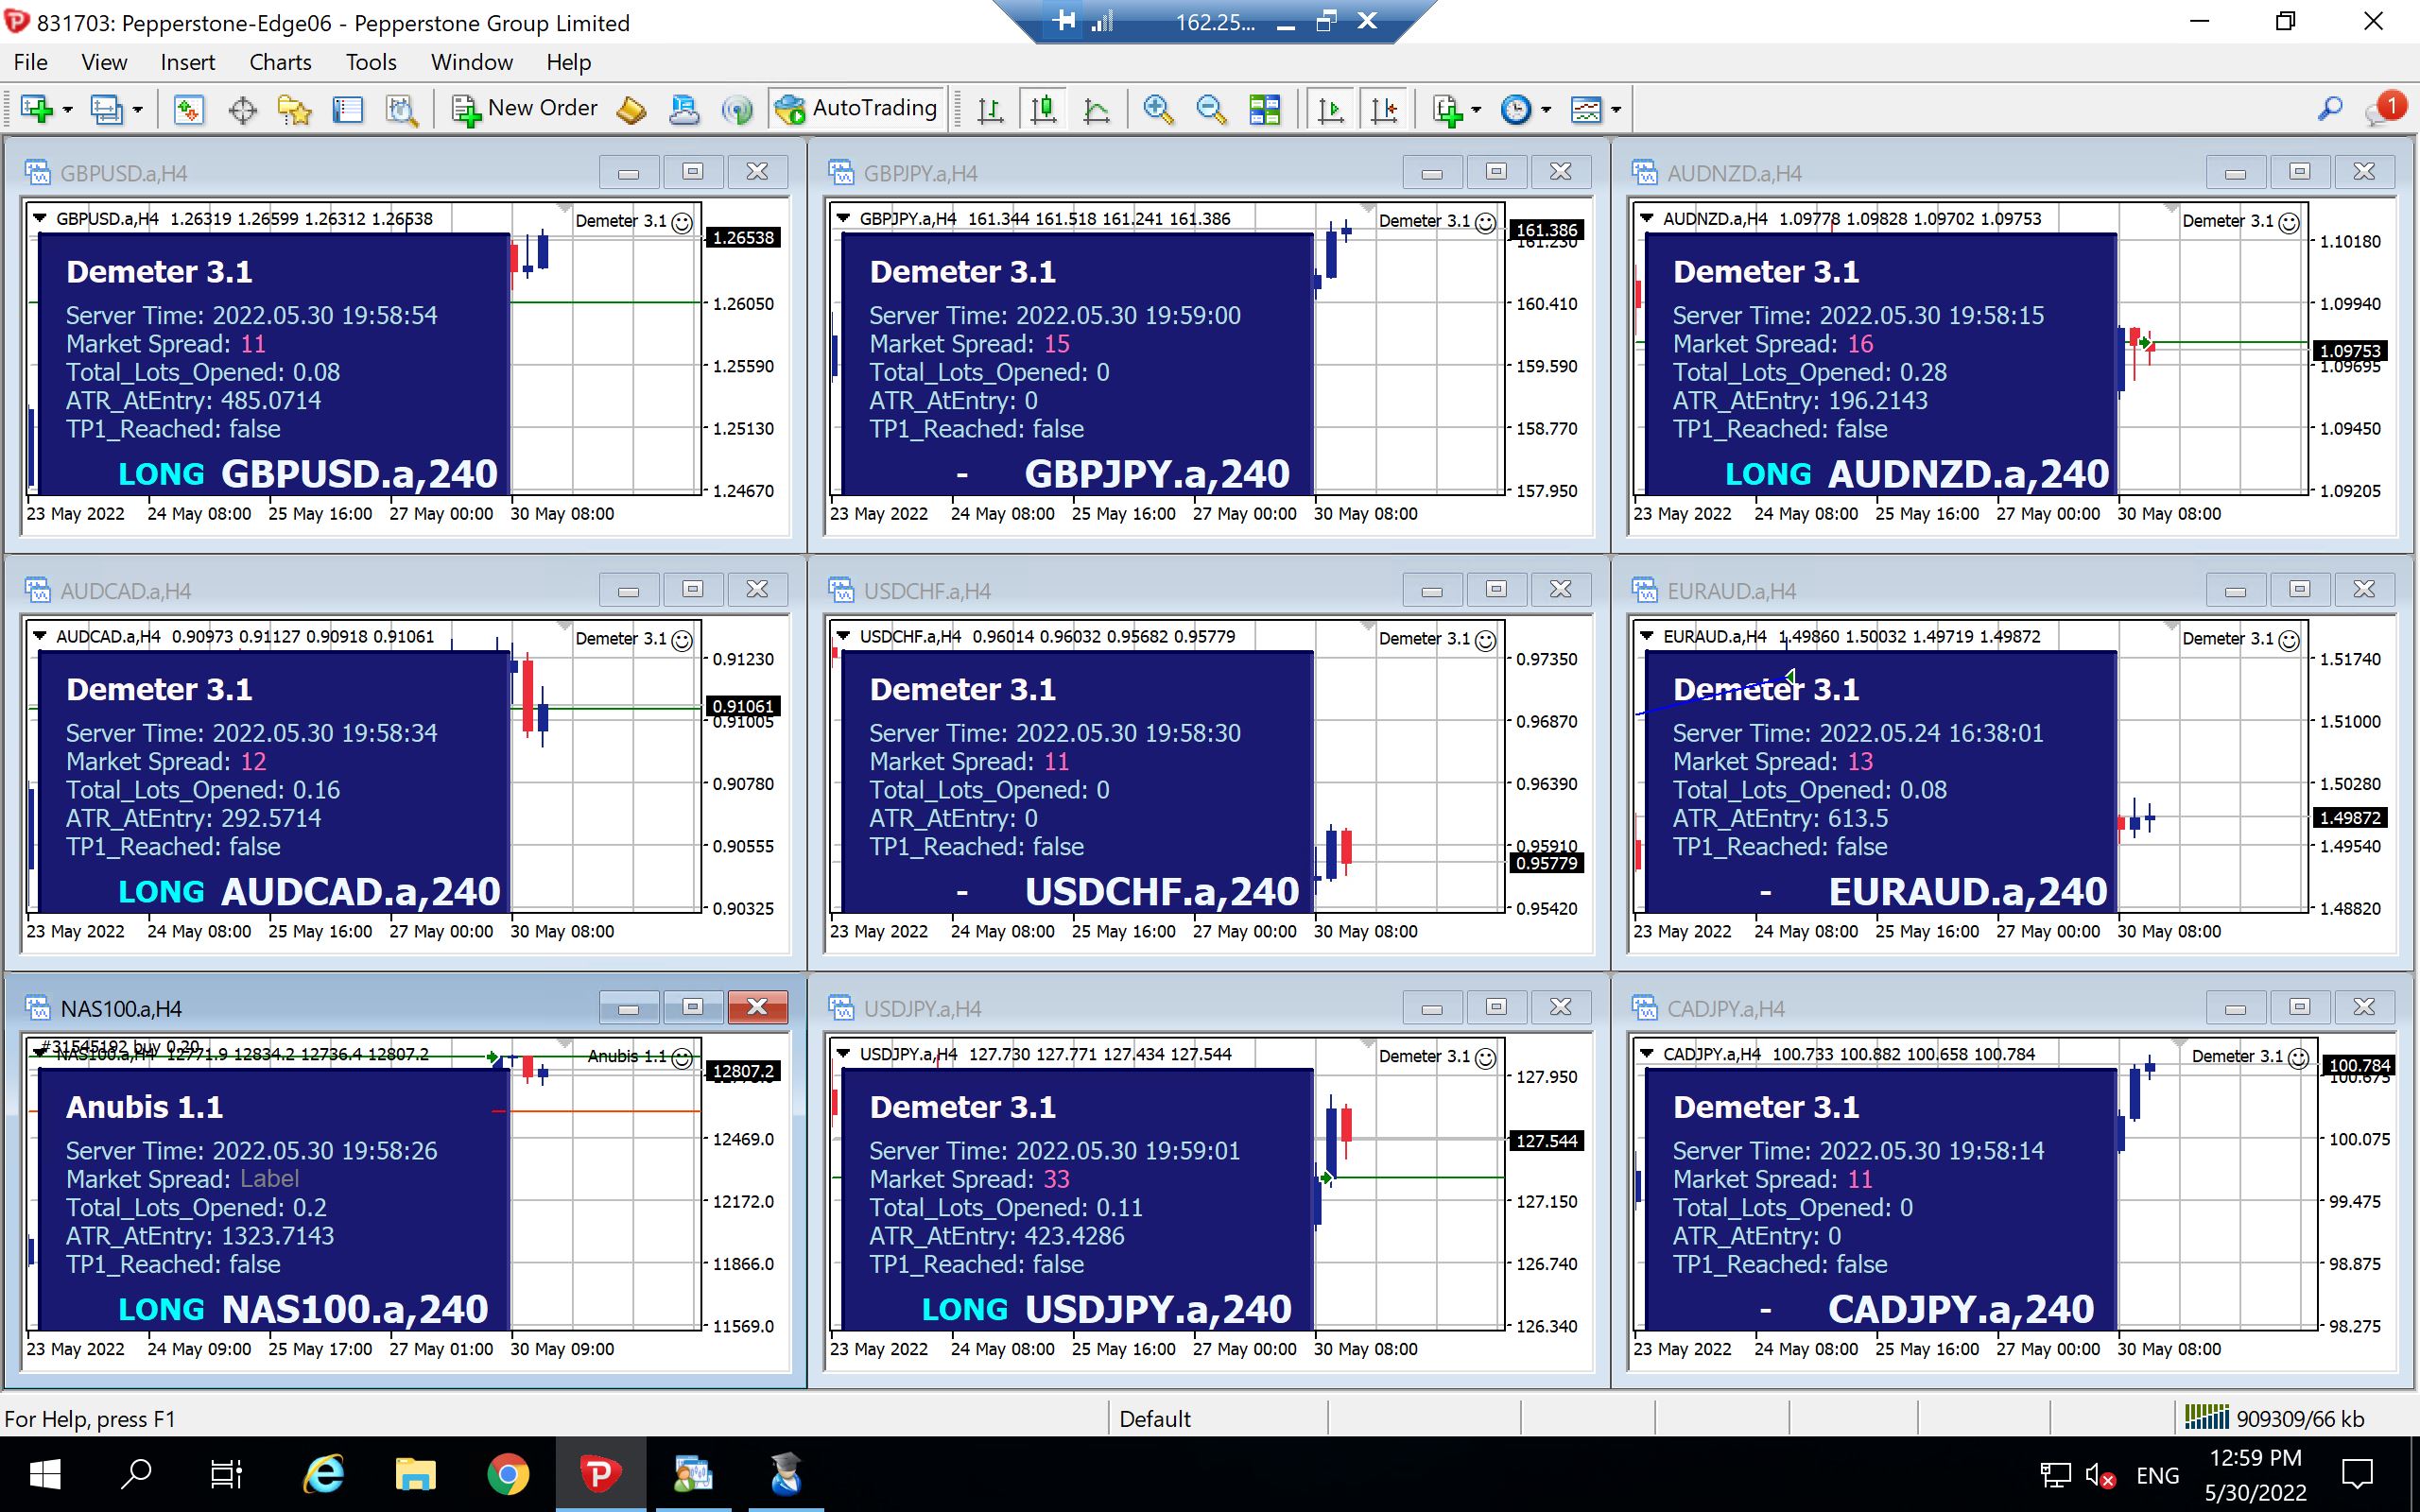This screenshot has height=1512, width=2420.
Task: Click the 1.26538 price label on GBPUSD chart
Action: [743, 238]
